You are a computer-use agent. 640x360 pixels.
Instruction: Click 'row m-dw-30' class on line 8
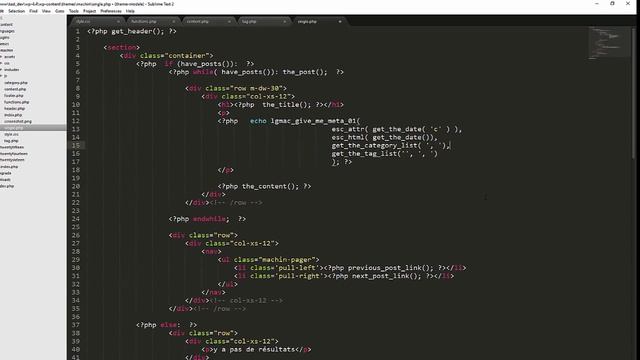[256, 89]
